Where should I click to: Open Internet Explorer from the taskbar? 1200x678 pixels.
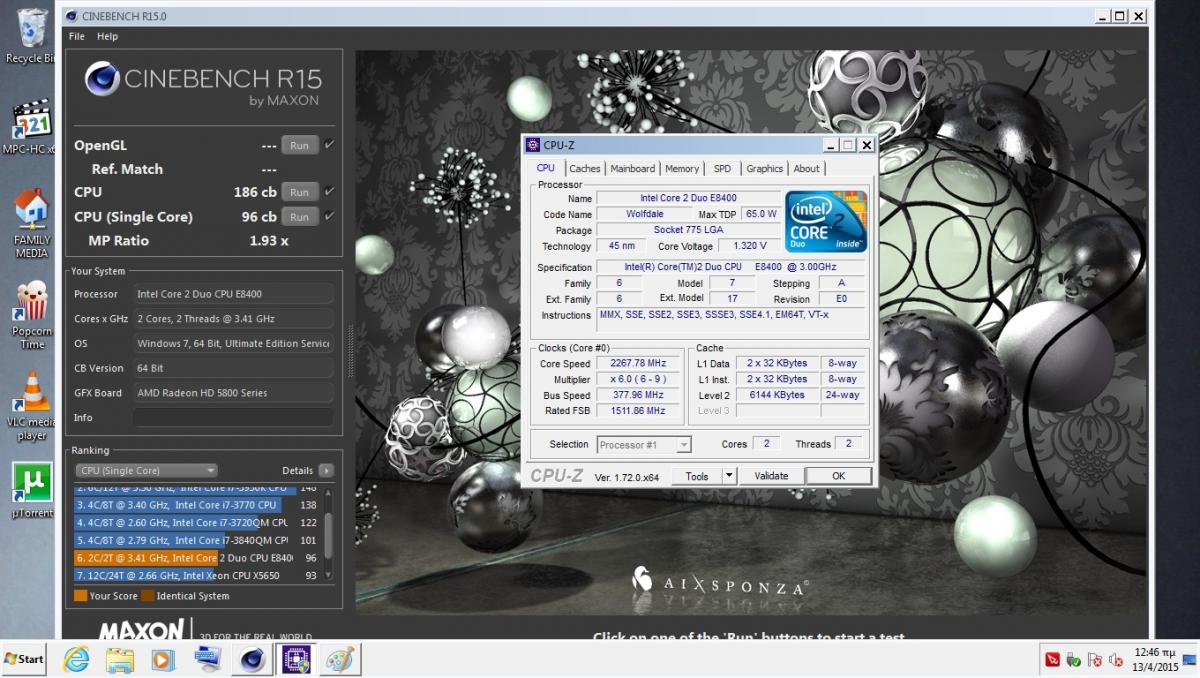tap(76, 660)
